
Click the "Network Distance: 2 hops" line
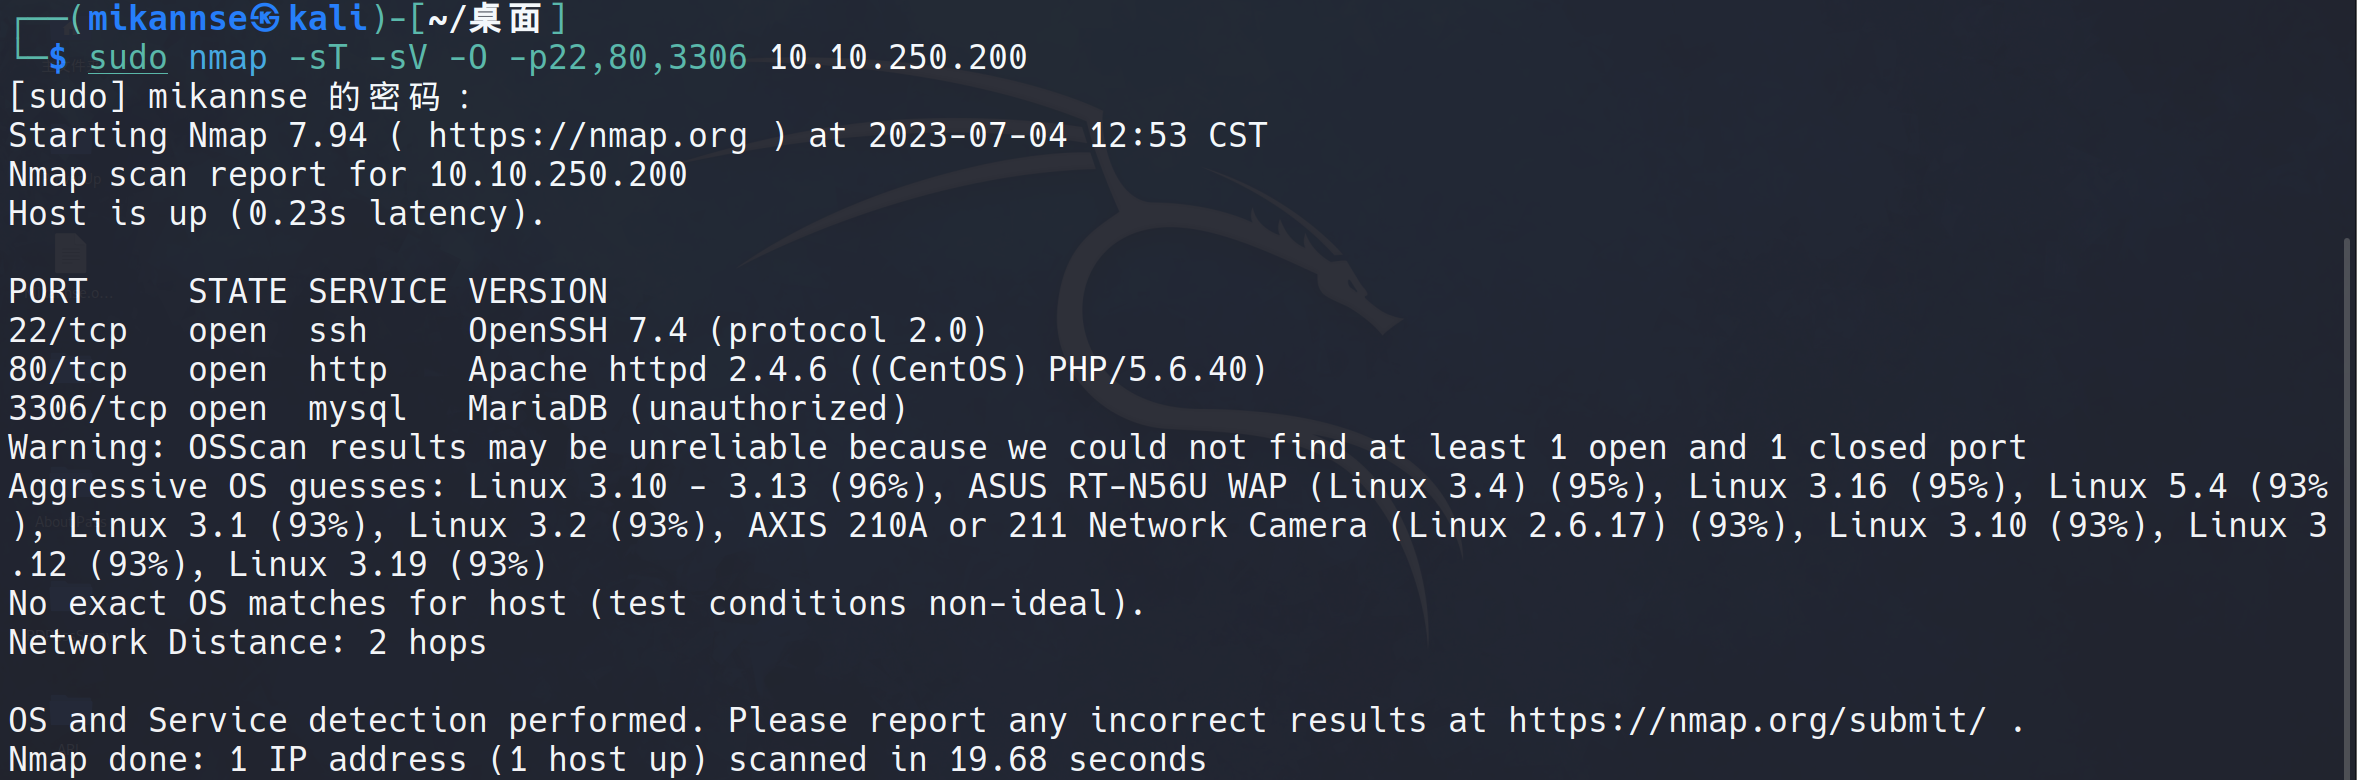[248, 643]
